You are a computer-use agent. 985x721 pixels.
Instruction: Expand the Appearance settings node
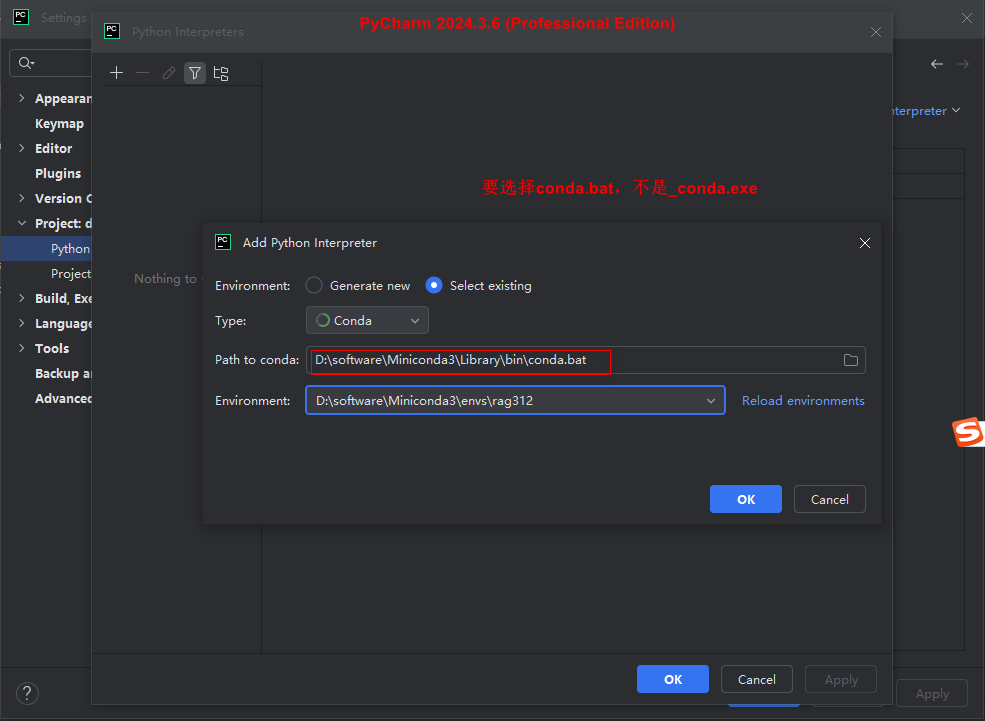pos(22,98)
